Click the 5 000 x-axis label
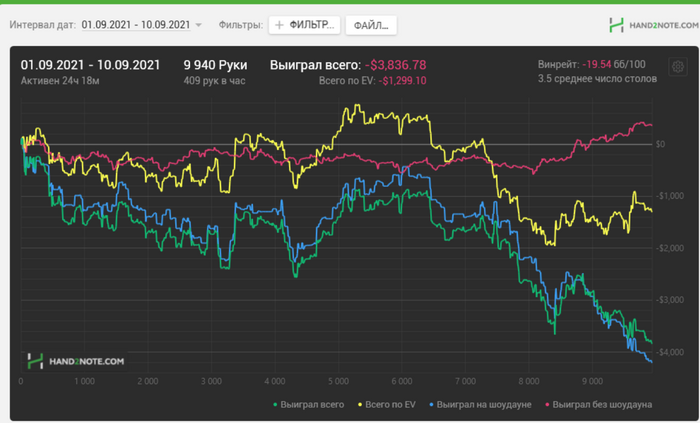 click(x=338, y=382)
